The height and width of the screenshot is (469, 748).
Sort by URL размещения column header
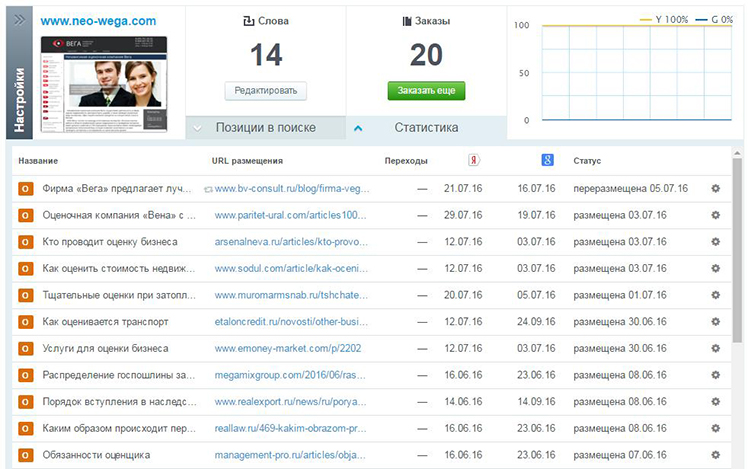coord(247,161)
